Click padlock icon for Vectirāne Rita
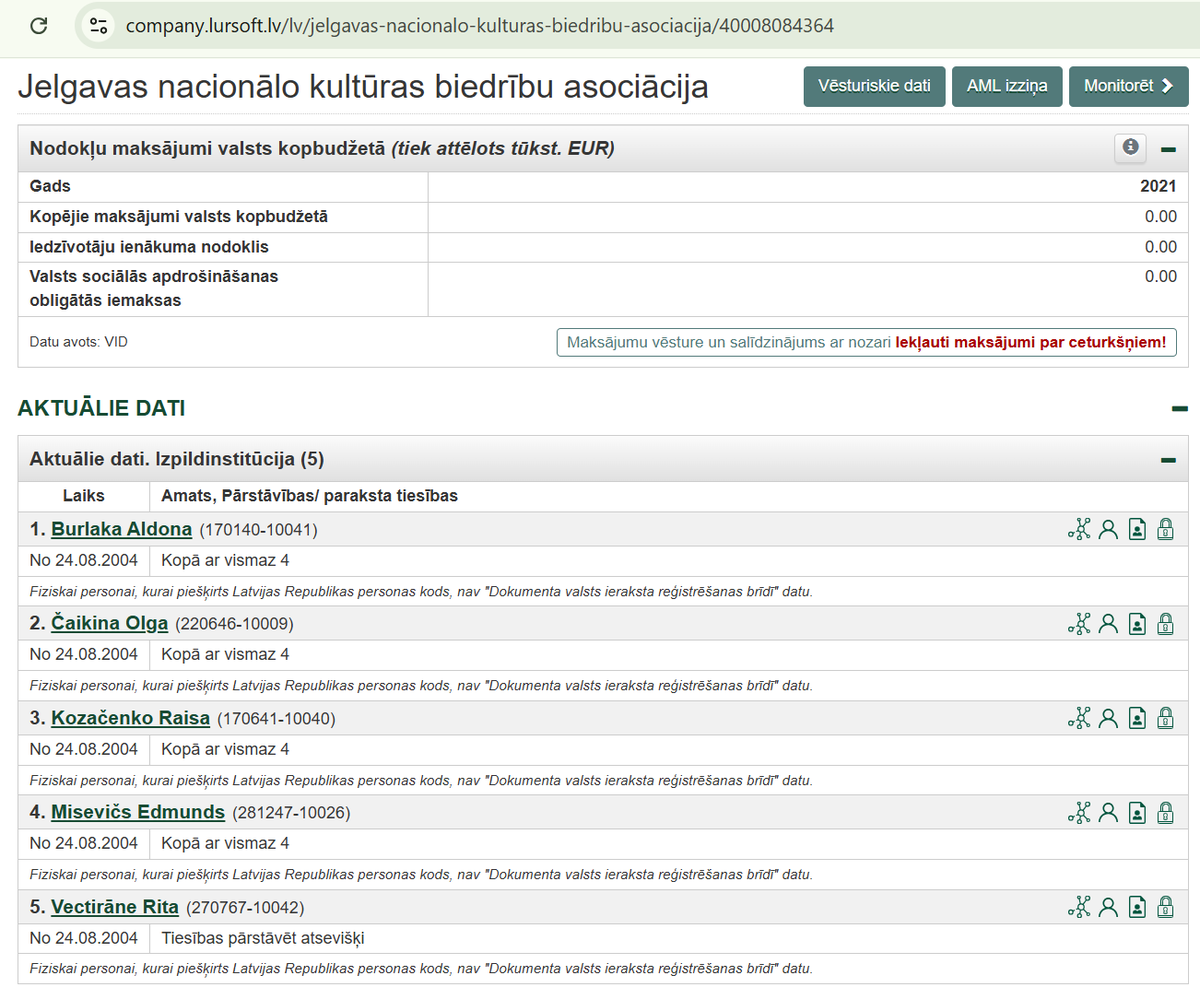The image size is (1200, 999). [1165, 907]
